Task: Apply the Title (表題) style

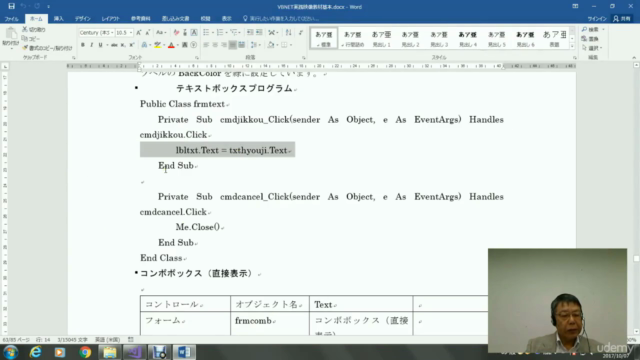Action: click(x=554, y=38)
